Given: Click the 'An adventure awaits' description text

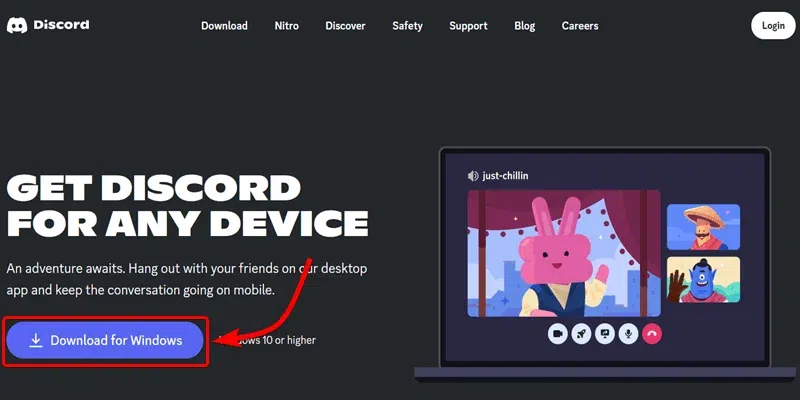Looking at the screenshot, I should (187, 279).
